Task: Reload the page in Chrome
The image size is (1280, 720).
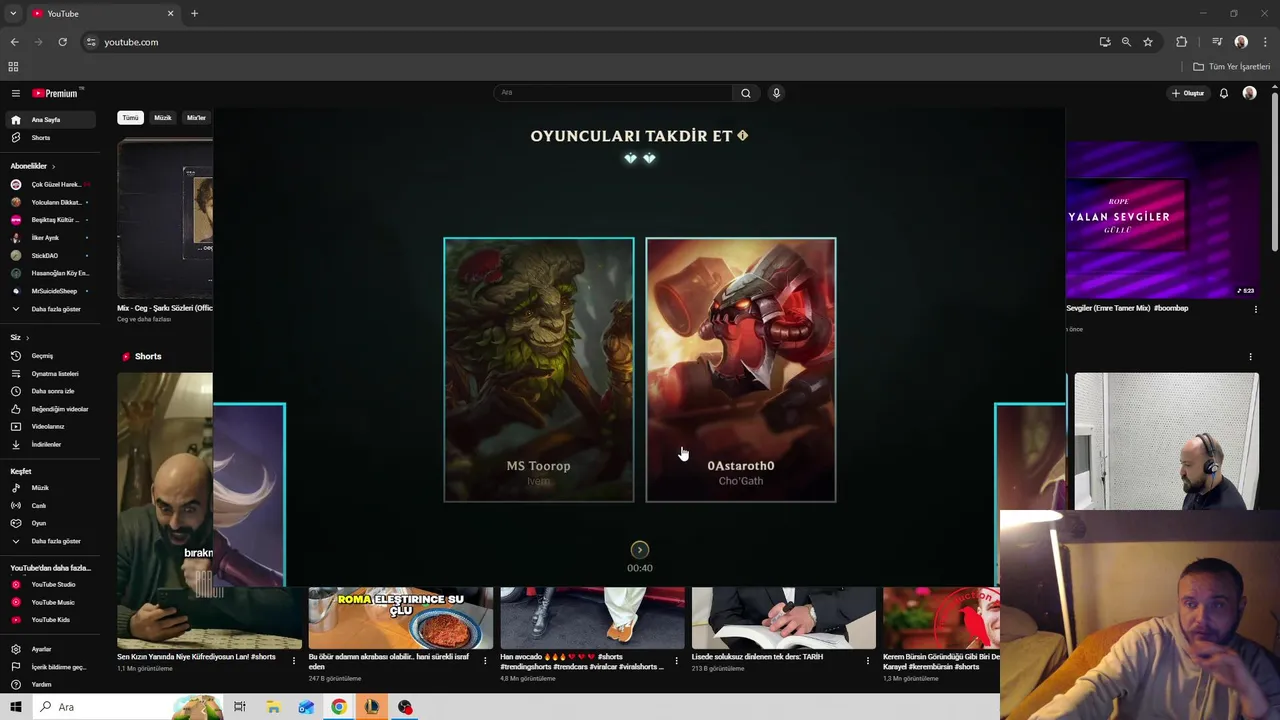Action: coord(62,42)
